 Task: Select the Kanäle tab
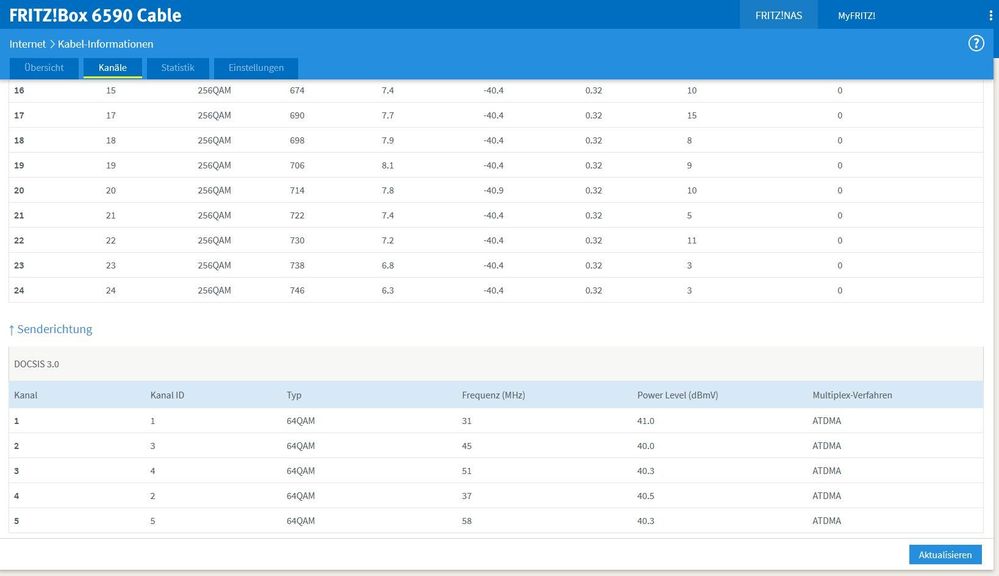[112, 68]
